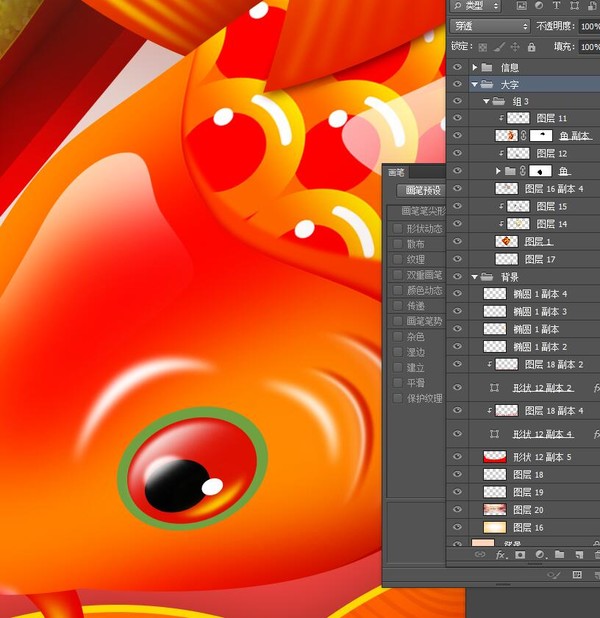The image size is (600, 618).
Task: Hide the 图层 20 layer
Action: pyautogui.click(x=457, y=509)
